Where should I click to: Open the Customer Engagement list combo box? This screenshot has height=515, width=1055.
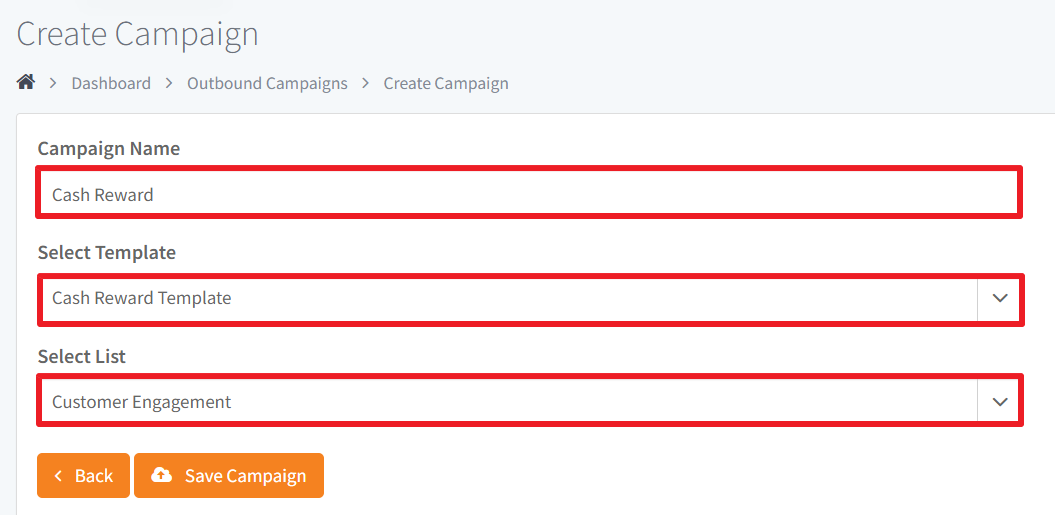(530, 401)
